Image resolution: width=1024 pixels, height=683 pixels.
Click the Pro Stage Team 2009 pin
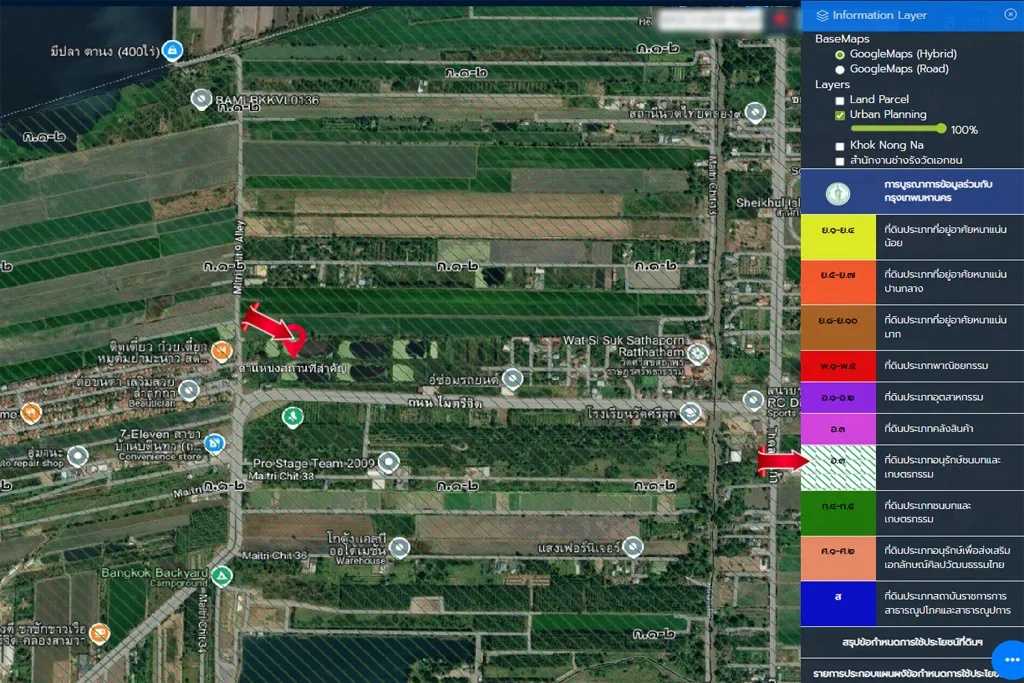389,462
